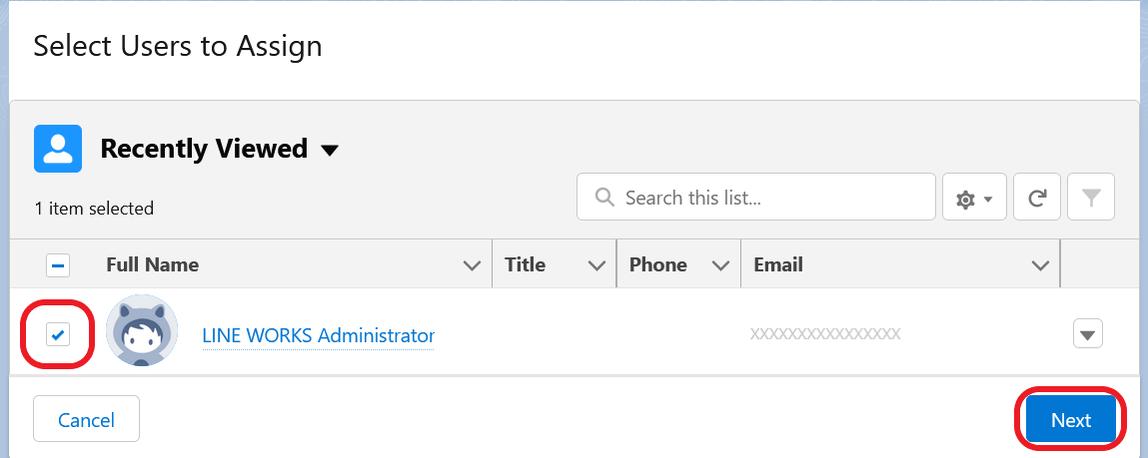Image resolution: width=1148 pixels, height=458 pixels.
Task: Click the search magnifier icon
Action: click(x=605, y=197)
